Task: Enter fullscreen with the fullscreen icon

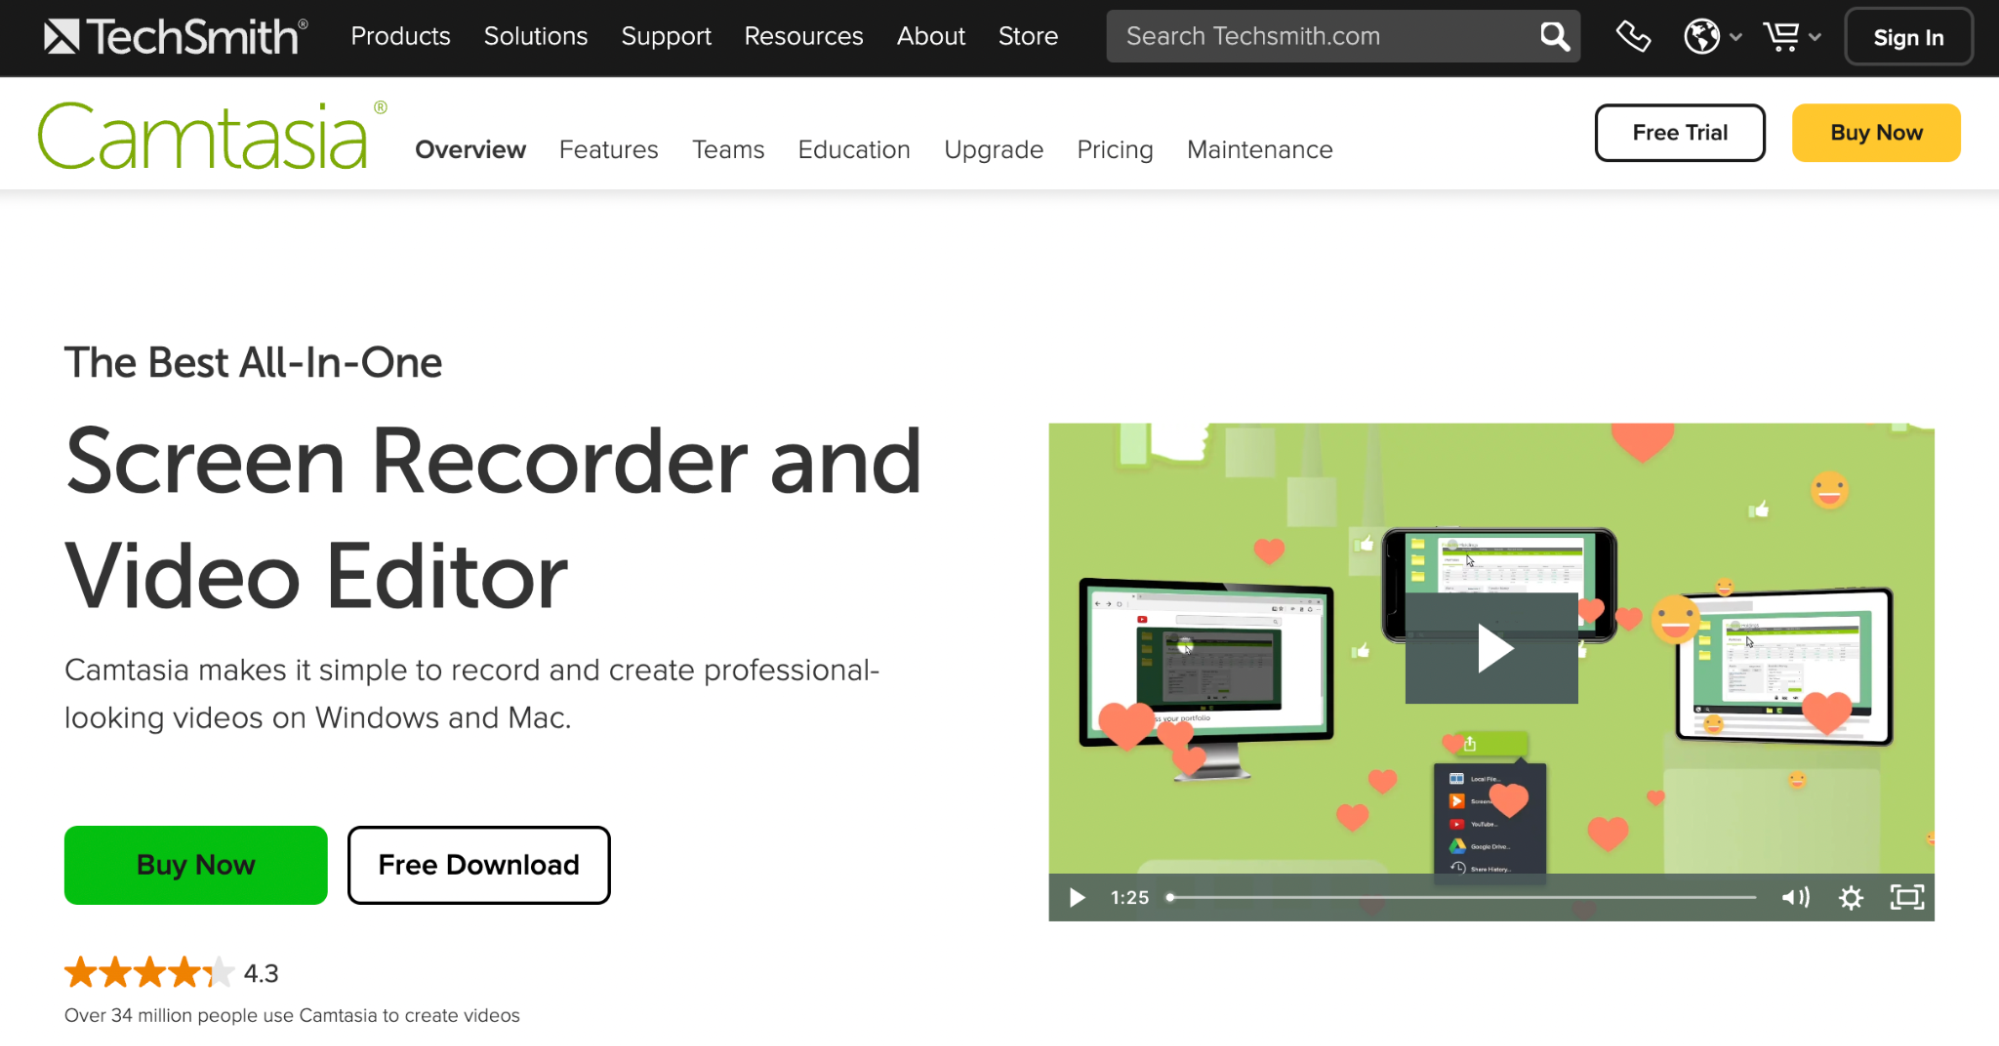Action: (x=1907, y=897)
